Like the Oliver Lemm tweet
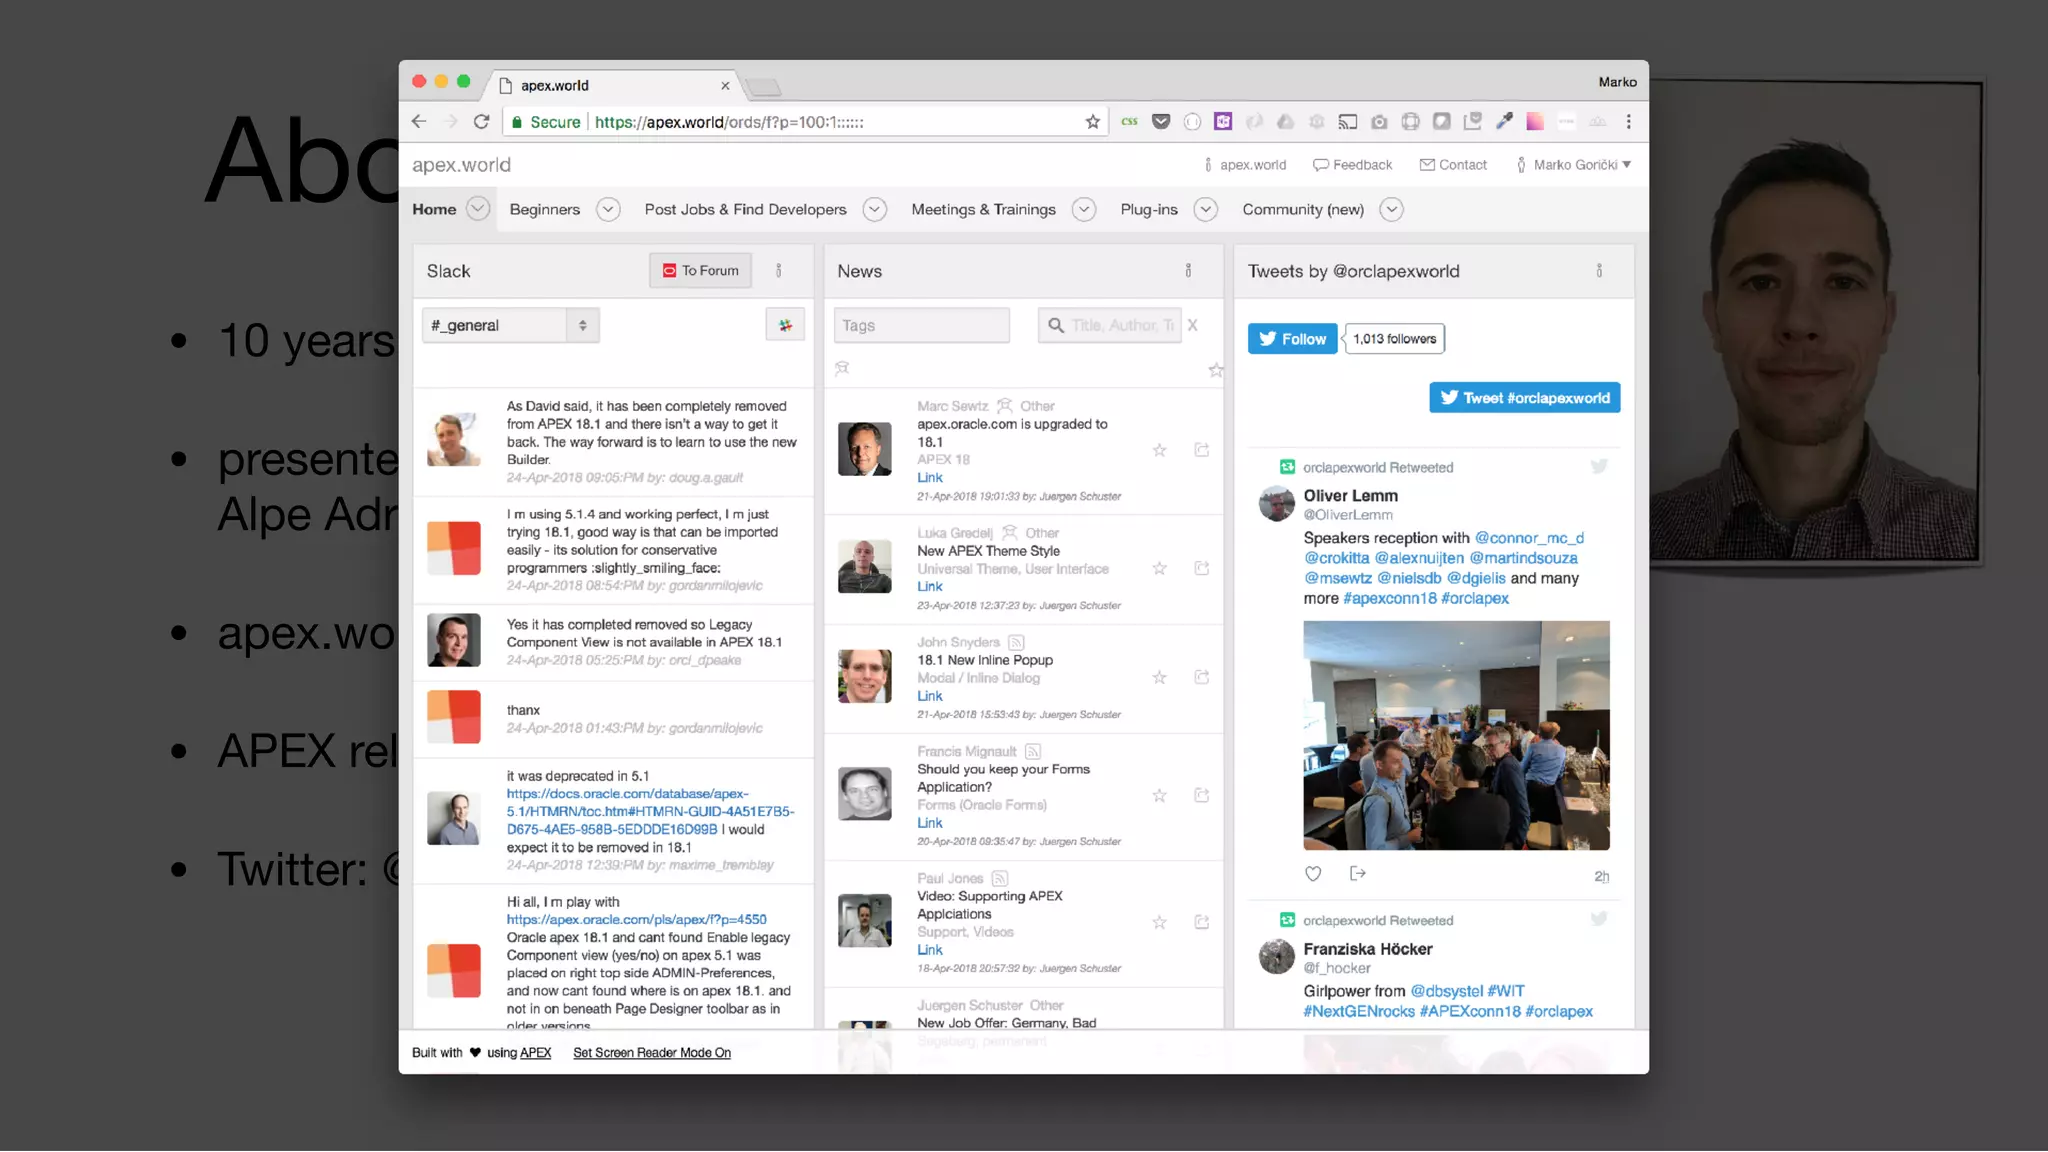Screen dimensions: 2048x1152 [1313, 874]
